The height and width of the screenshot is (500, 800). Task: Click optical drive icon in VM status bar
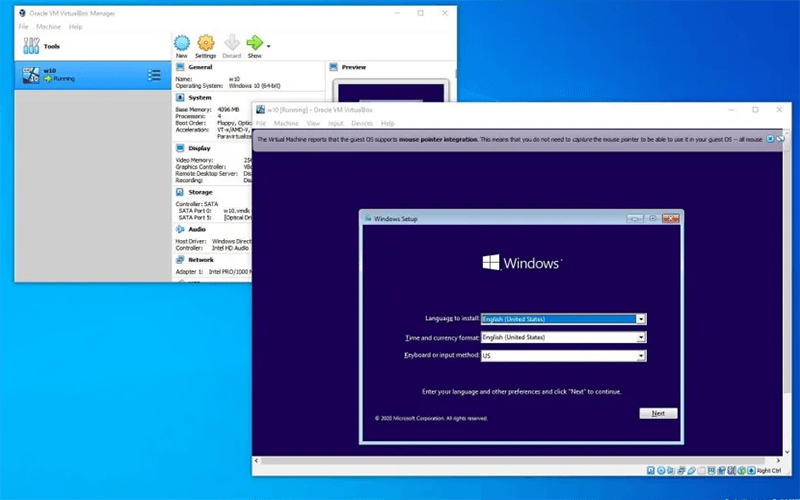point(661,470)
